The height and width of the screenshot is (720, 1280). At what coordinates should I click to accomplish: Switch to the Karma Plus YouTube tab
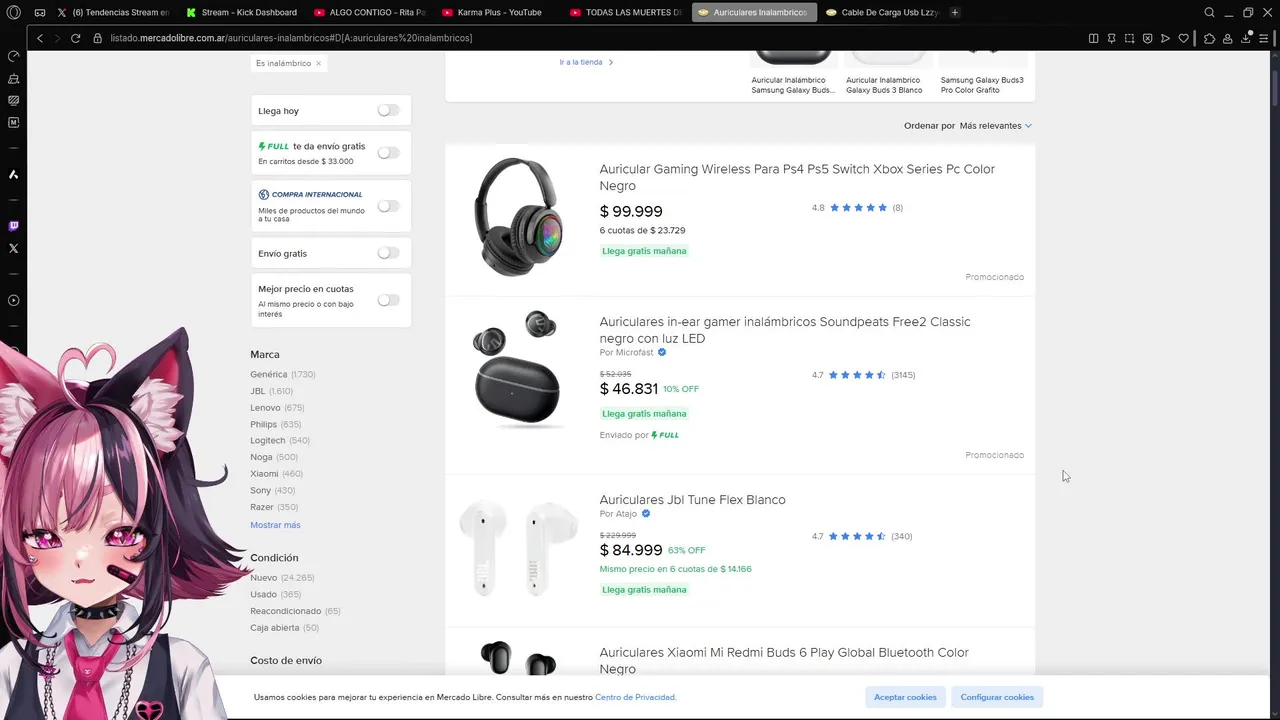click(497, 12)
